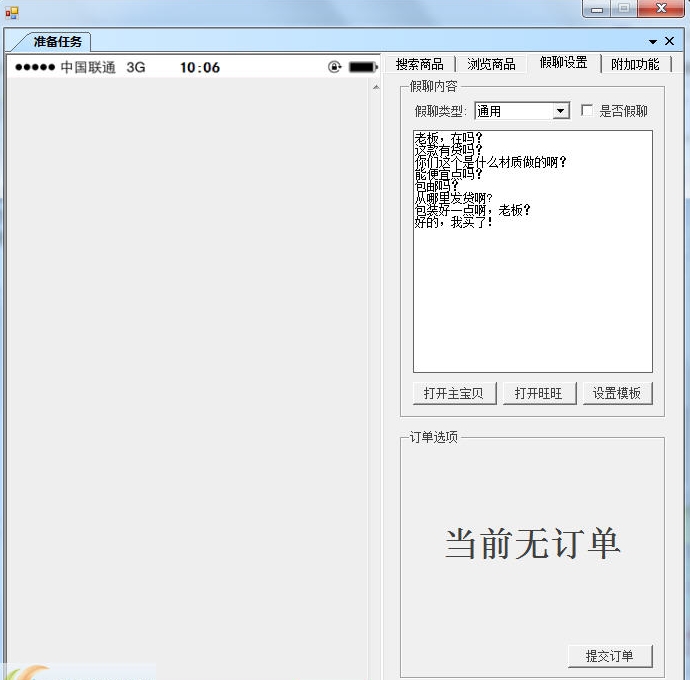Click the battery icon in phone status bar
The image size is (690, 680).
click(x=363, y=67)
